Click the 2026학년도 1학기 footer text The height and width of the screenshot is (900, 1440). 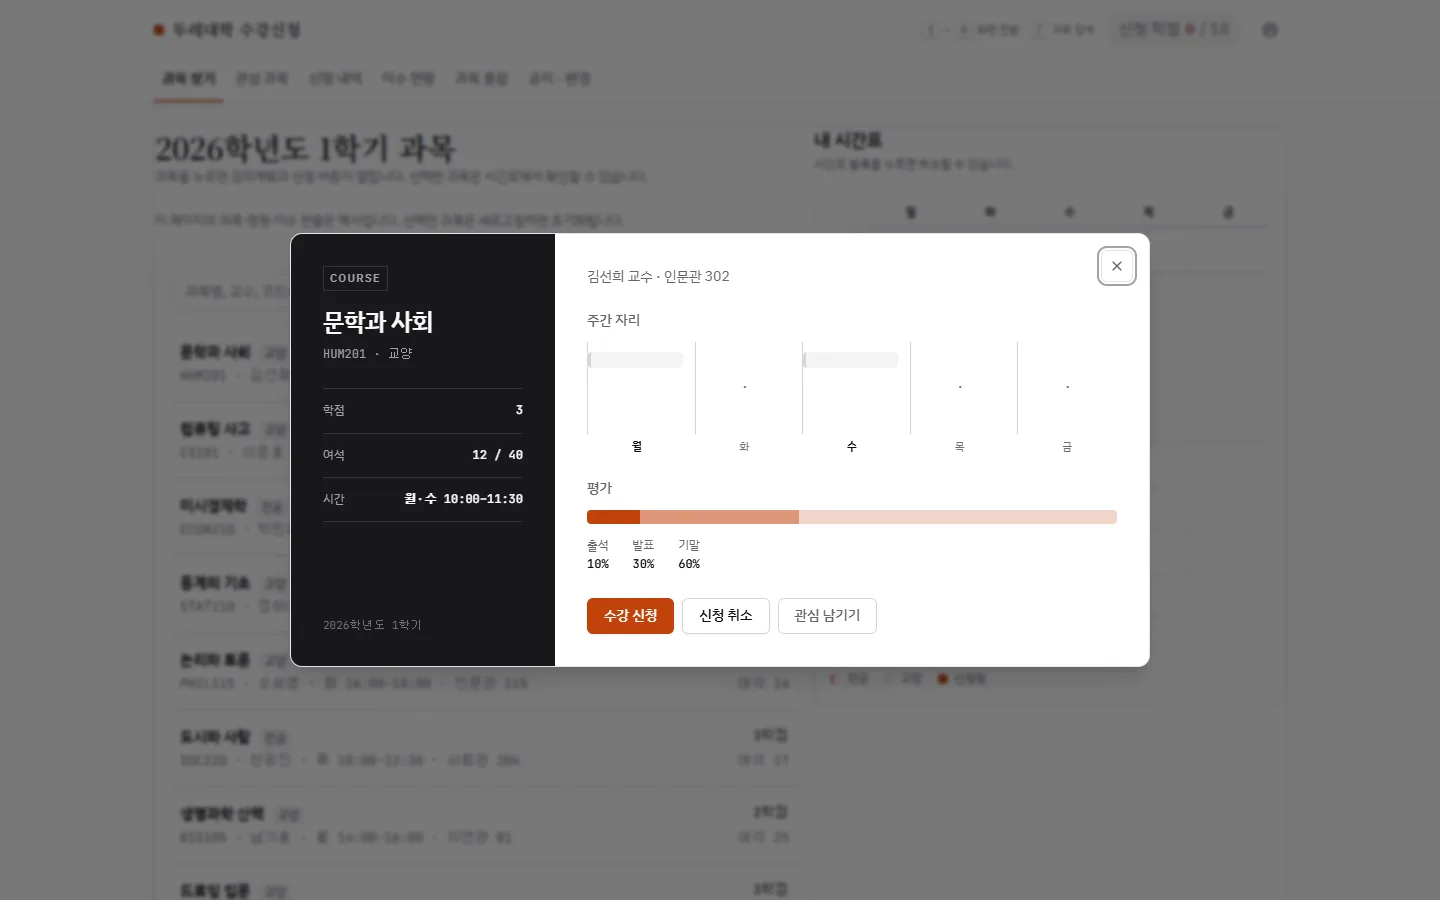click(x=372, y=625)
